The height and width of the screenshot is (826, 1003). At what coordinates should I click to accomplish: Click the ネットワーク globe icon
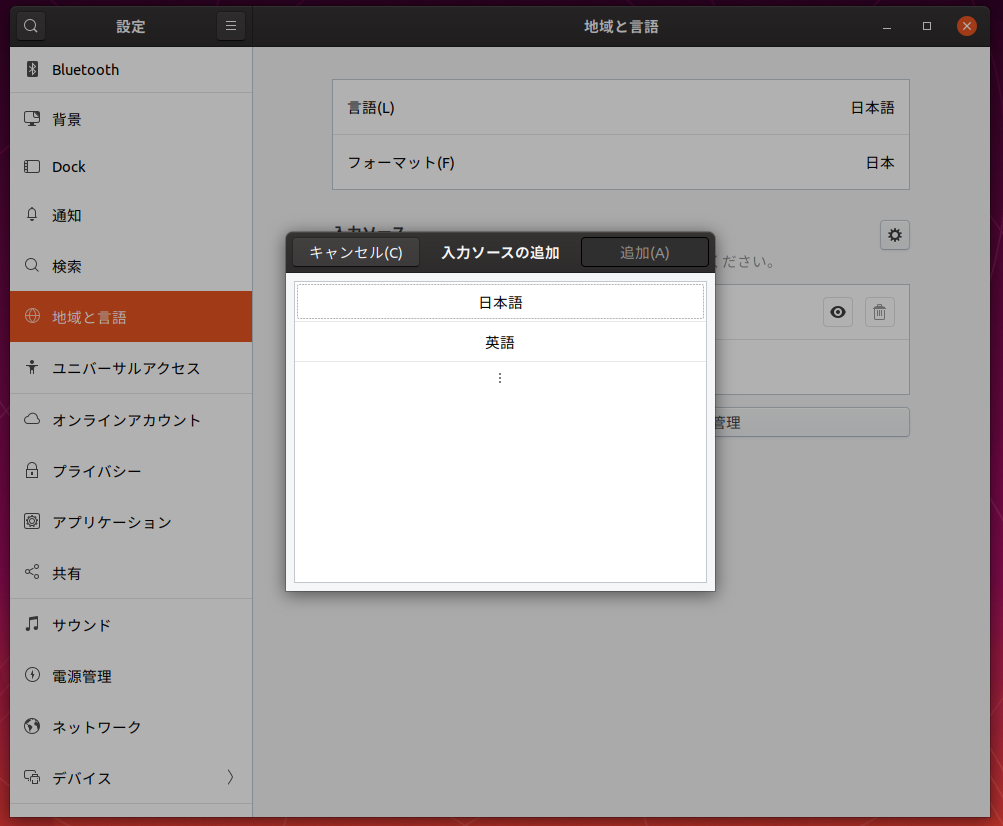(32, 726)
